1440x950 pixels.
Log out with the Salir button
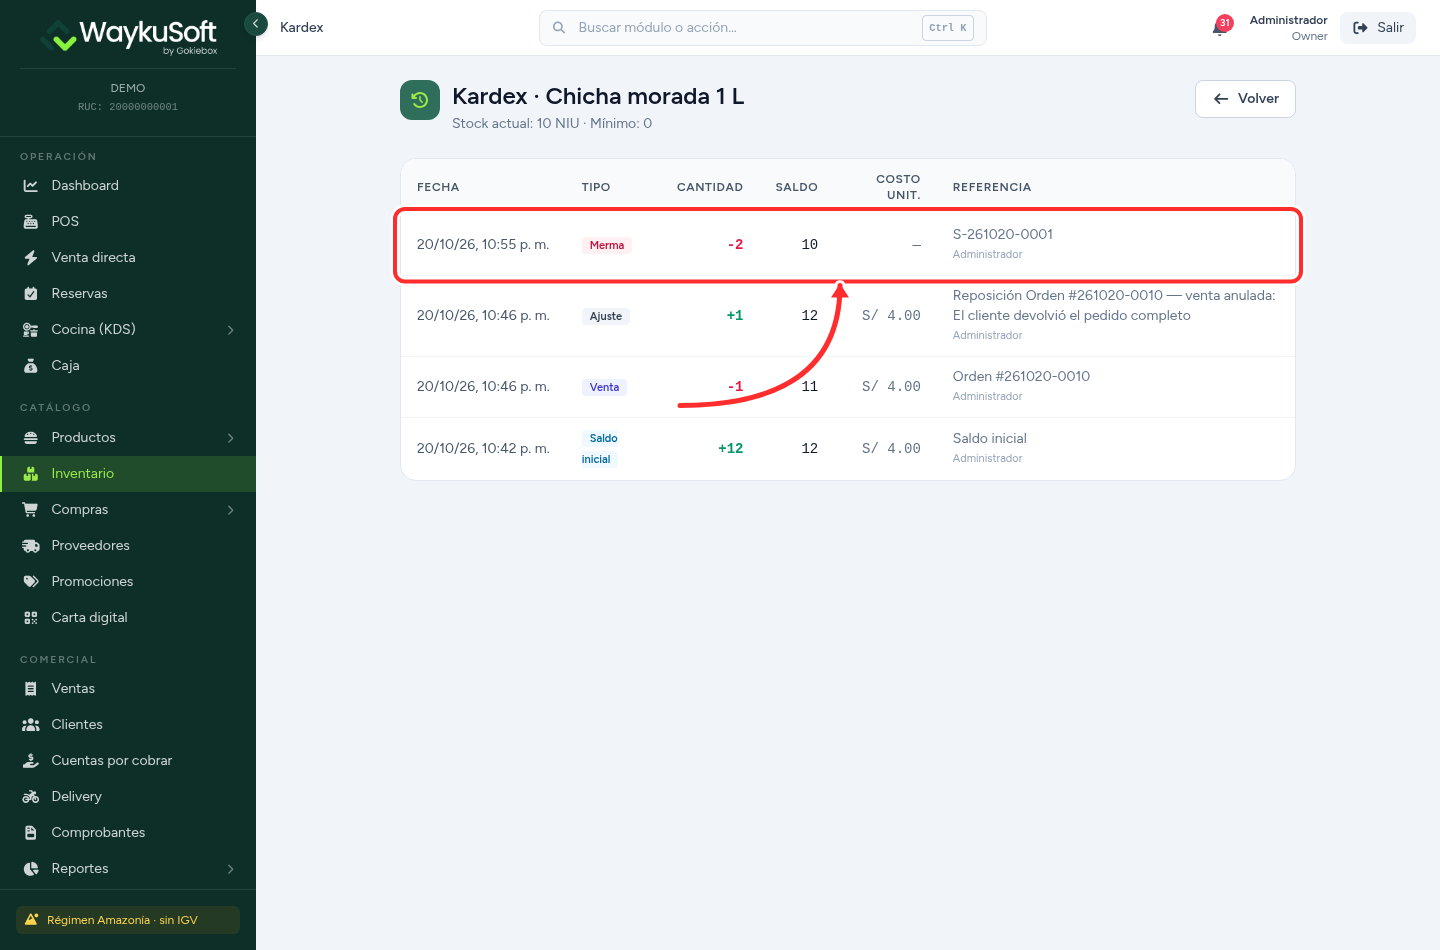pyautogui.click(x=1378, y=28)
